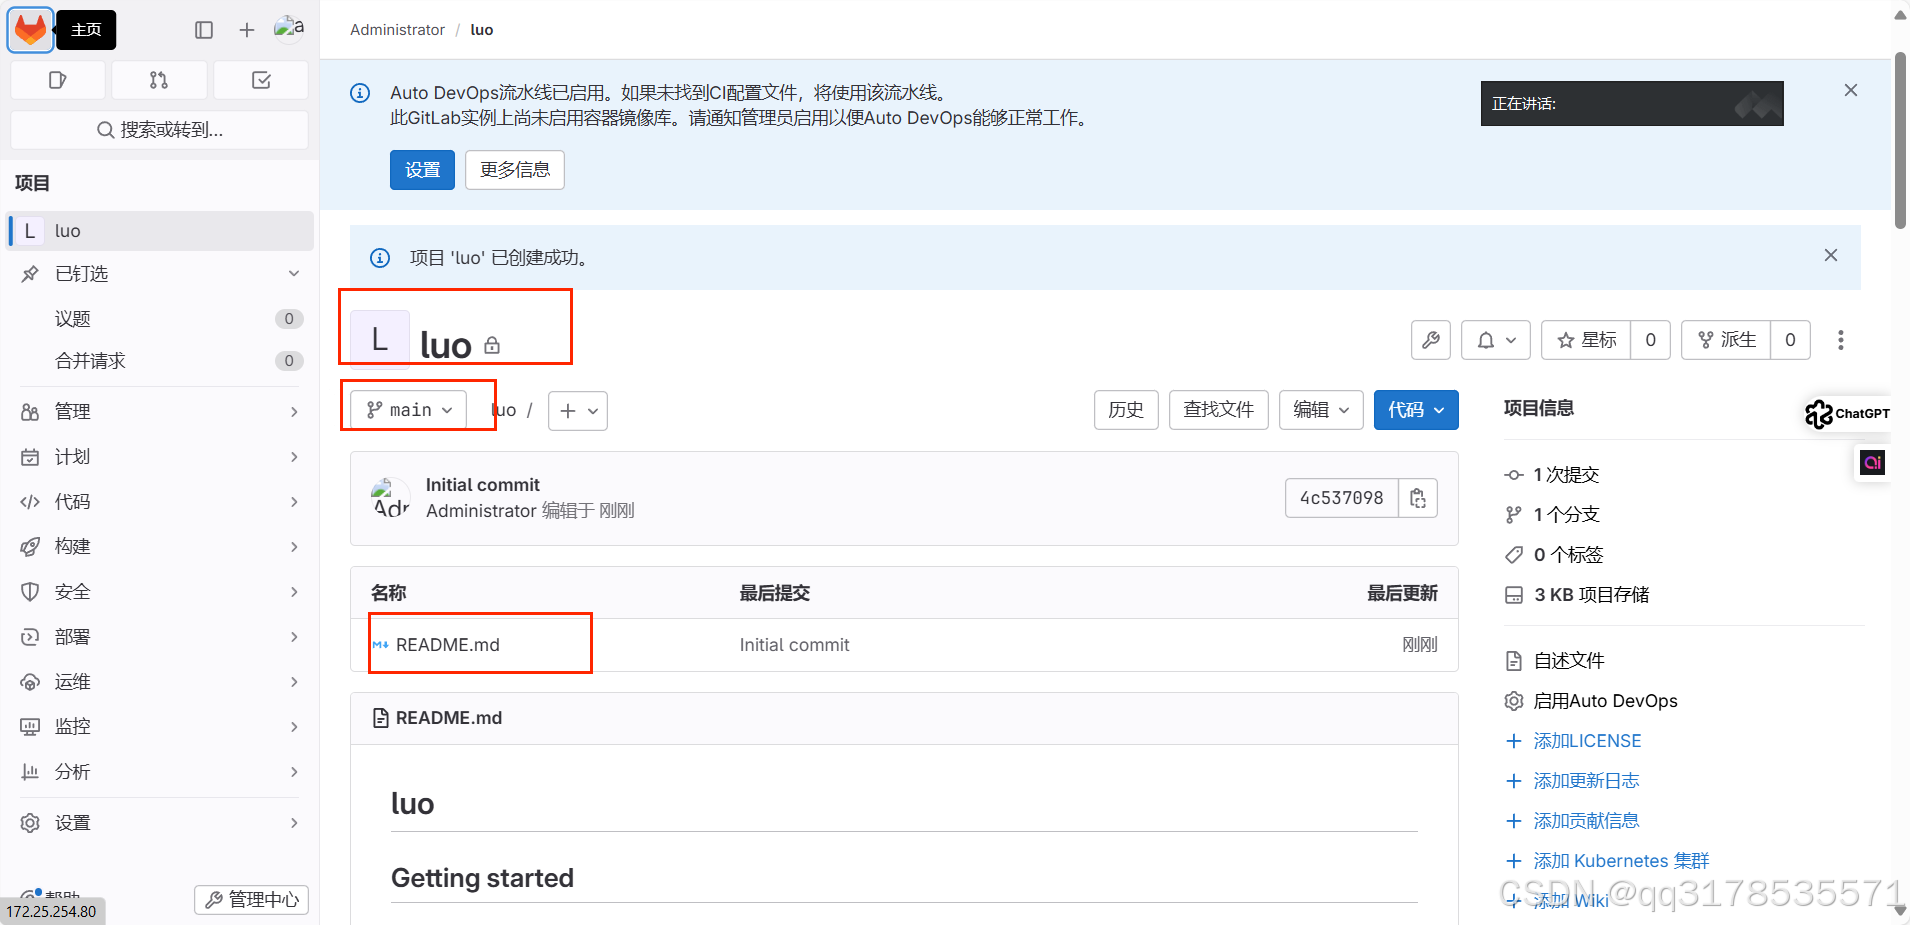Click 添加贡献信息 link
The height and width of the screenshot is (925, 1910).
pos(1586,821)
